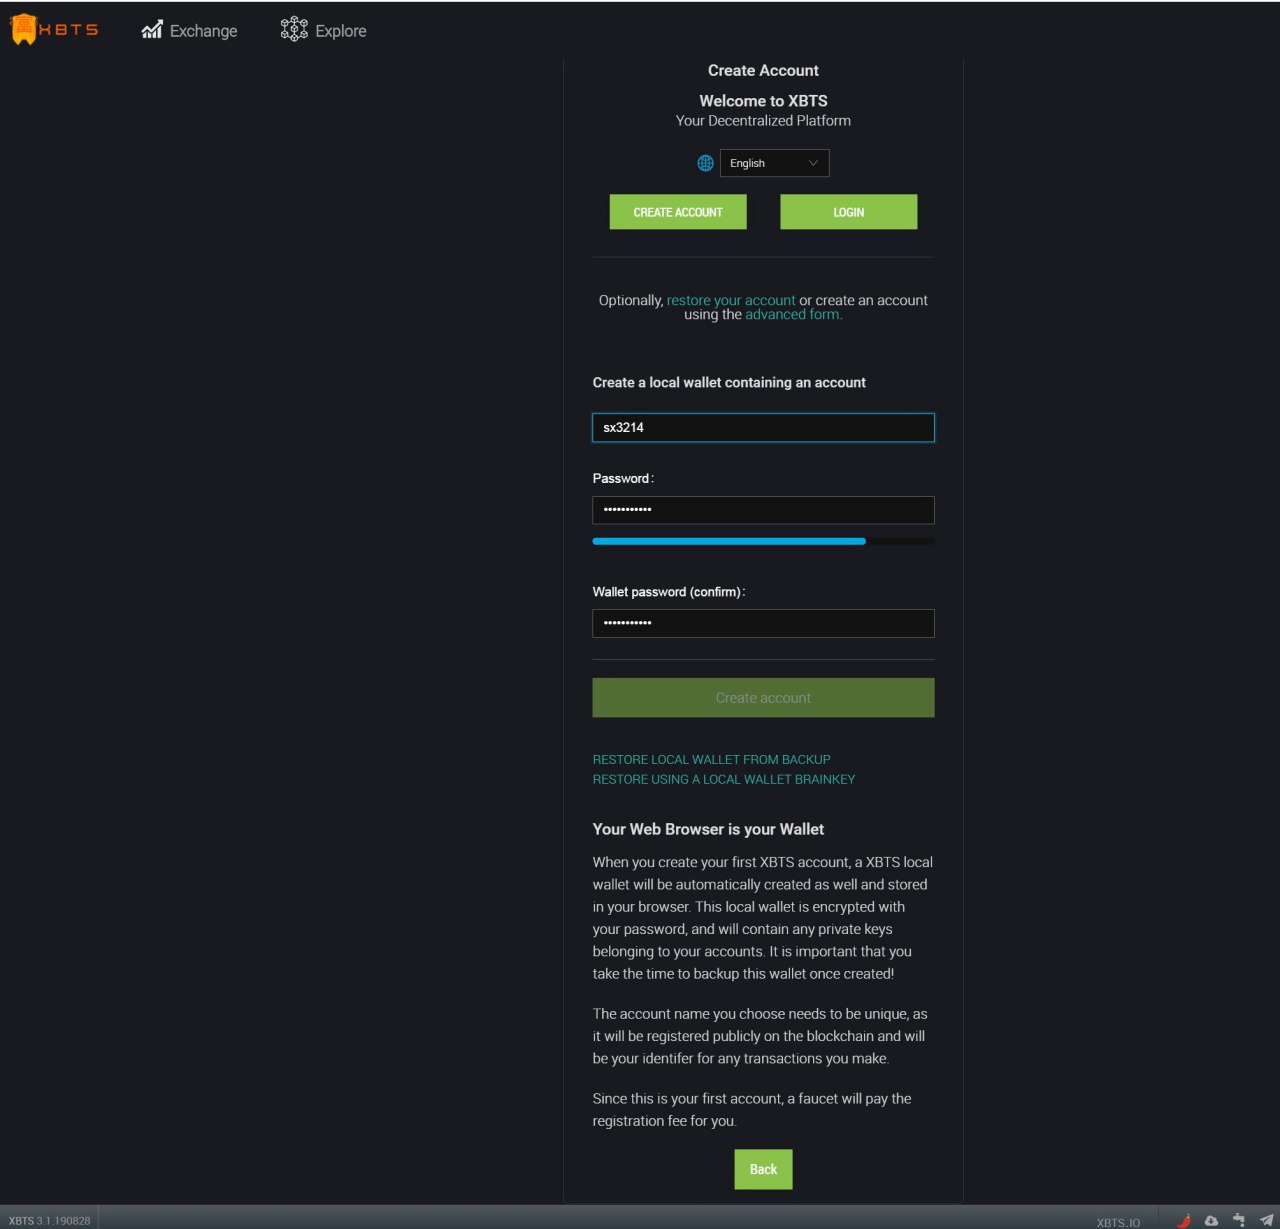Click the Back button
1280x1229 pixels.
tap(763, 1169)
